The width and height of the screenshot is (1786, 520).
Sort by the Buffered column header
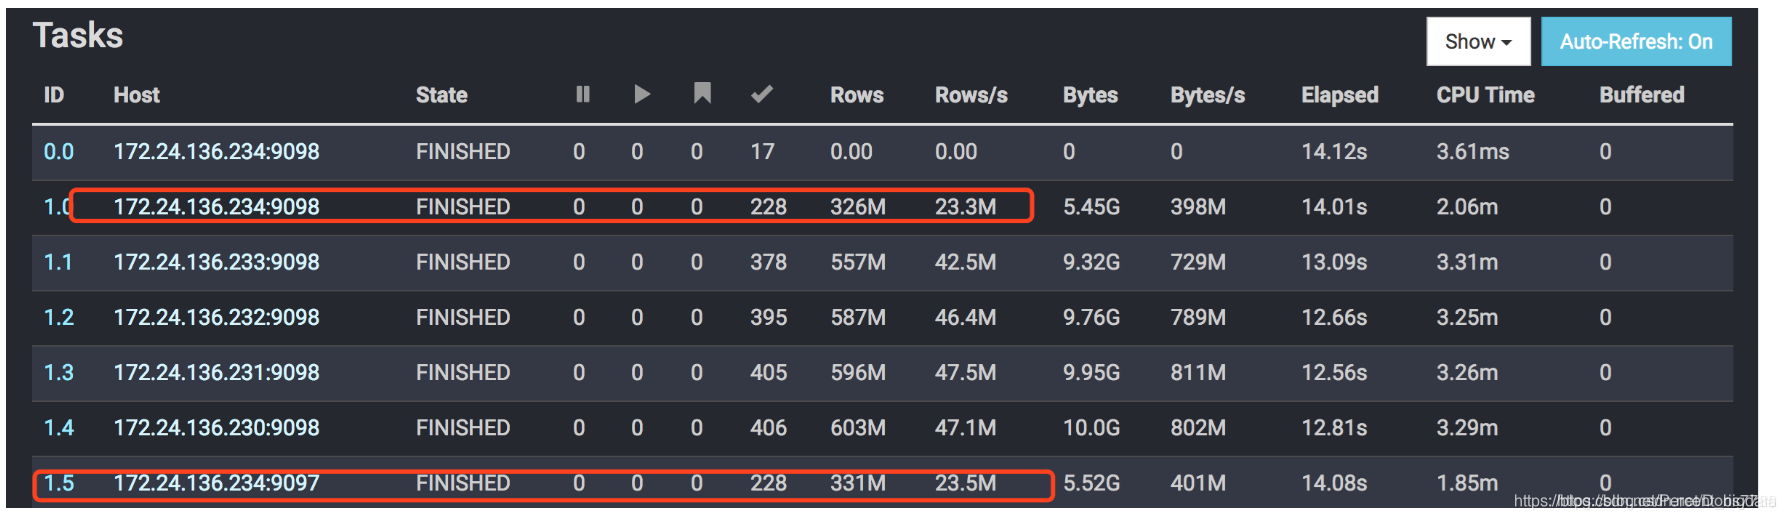[1642, 95]
